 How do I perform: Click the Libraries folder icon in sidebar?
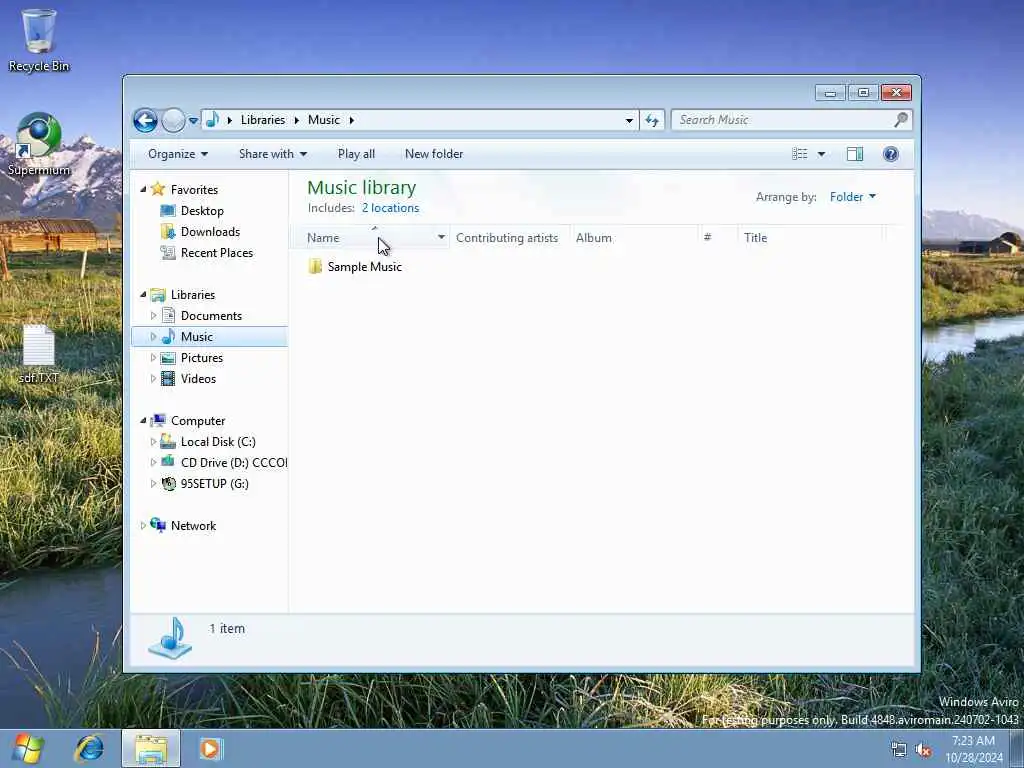157,295
